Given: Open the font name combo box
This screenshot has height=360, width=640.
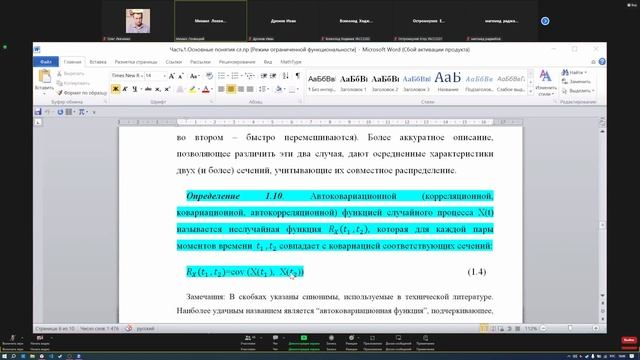Looking at the screenshot, I should click(127, 76).
